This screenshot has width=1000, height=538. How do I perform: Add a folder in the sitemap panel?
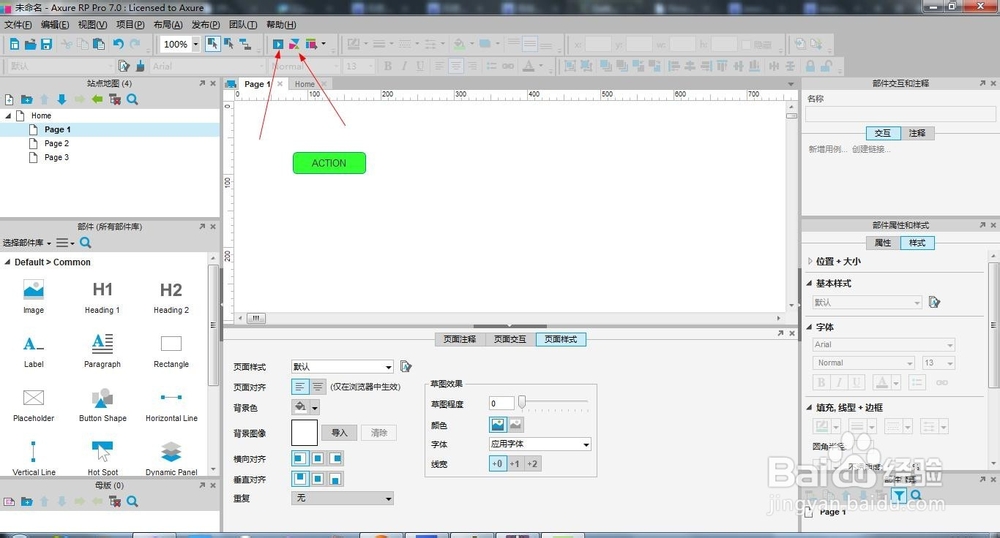(x=26, y=99)
